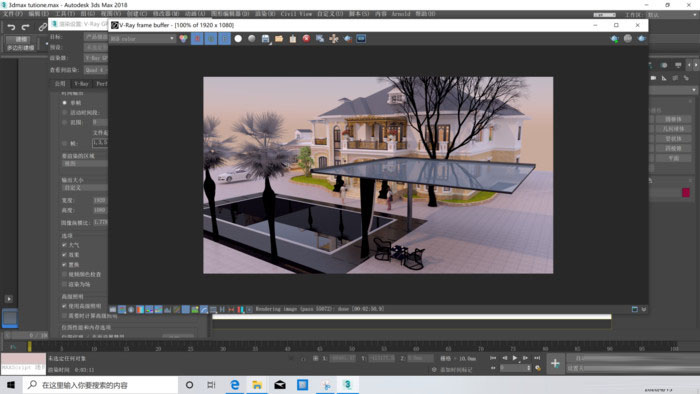Toggle 置换 displacement checkbox
The width and height of the screenshot is (700, 394).
pos(64,265)
